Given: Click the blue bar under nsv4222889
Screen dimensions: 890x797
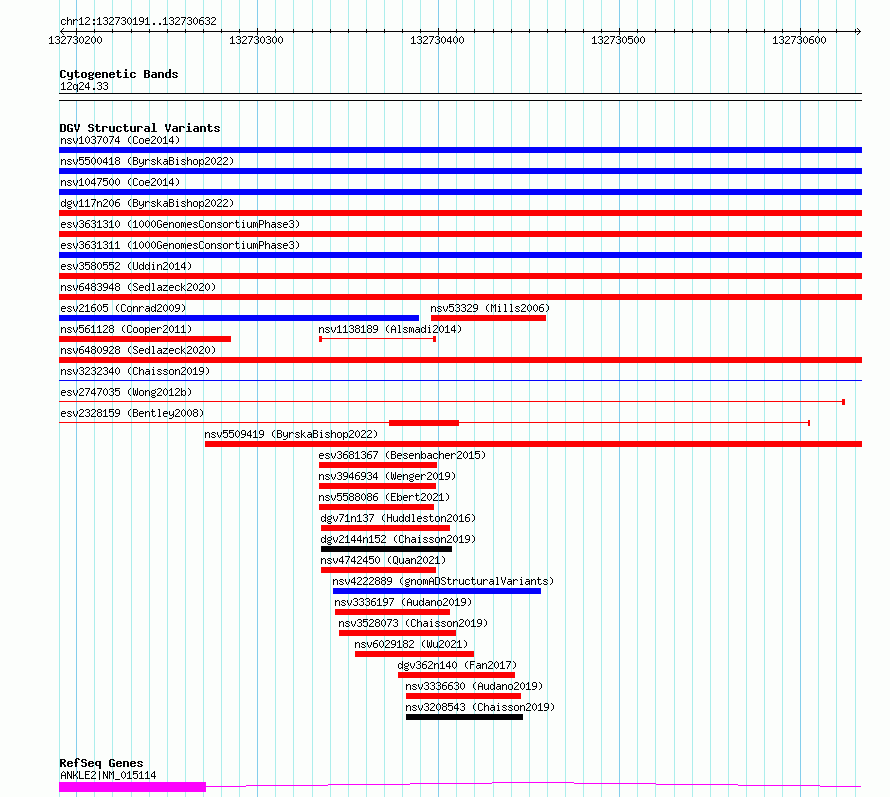Looking at the screenshot, I should click(437, 591).
